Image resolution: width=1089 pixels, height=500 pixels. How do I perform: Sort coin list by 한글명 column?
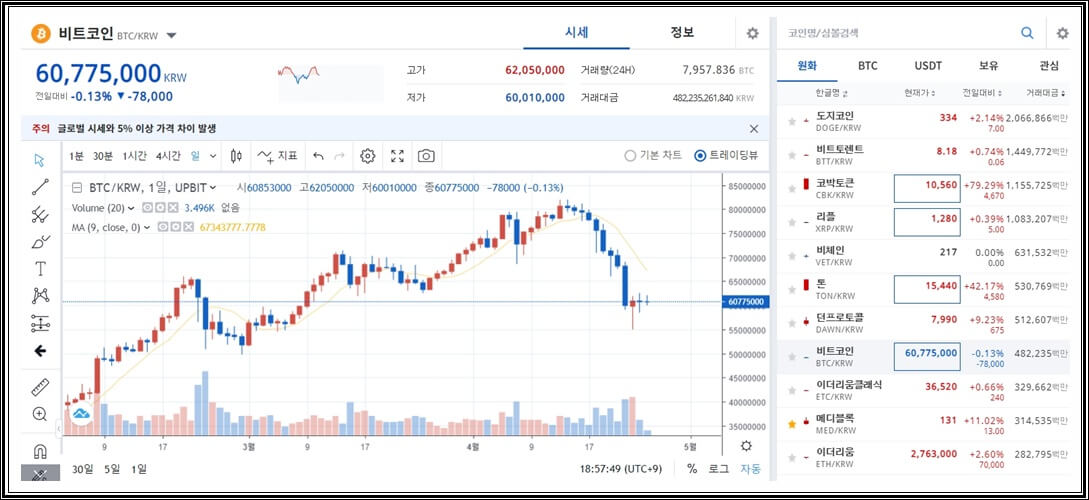[x=832, y=92]
